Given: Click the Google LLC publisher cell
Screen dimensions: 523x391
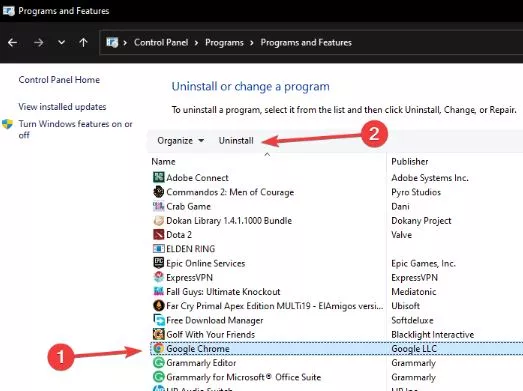Looking at the screenshot, I should pos(414,349).
